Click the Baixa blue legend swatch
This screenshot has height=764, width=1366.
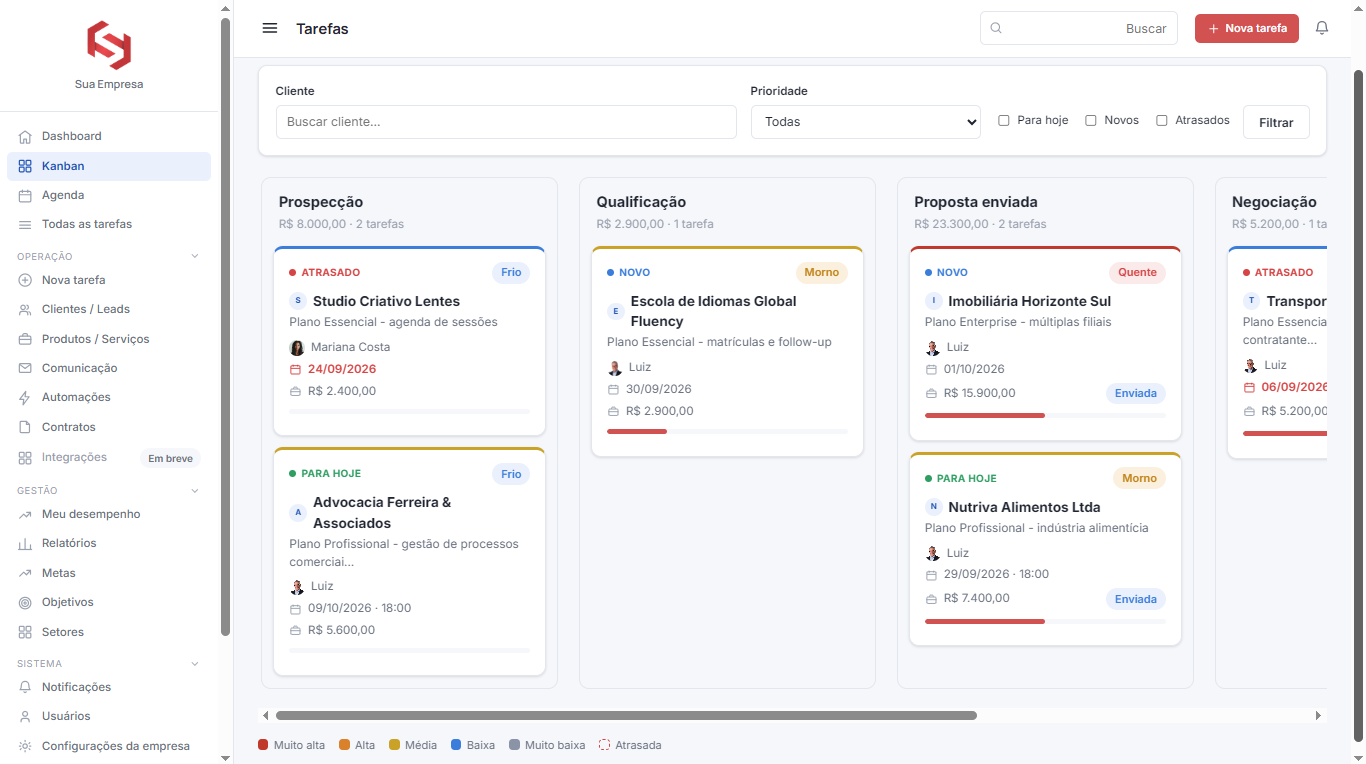(456, 745)
